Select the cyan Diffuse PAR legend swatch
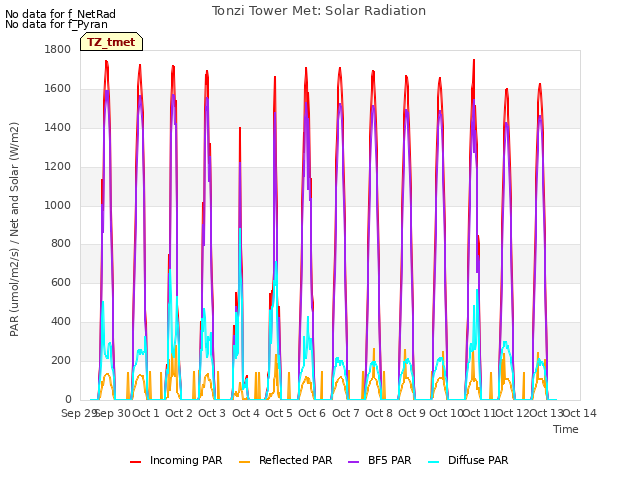The height and width of the screenshot is (480, 640). point(433,462)
